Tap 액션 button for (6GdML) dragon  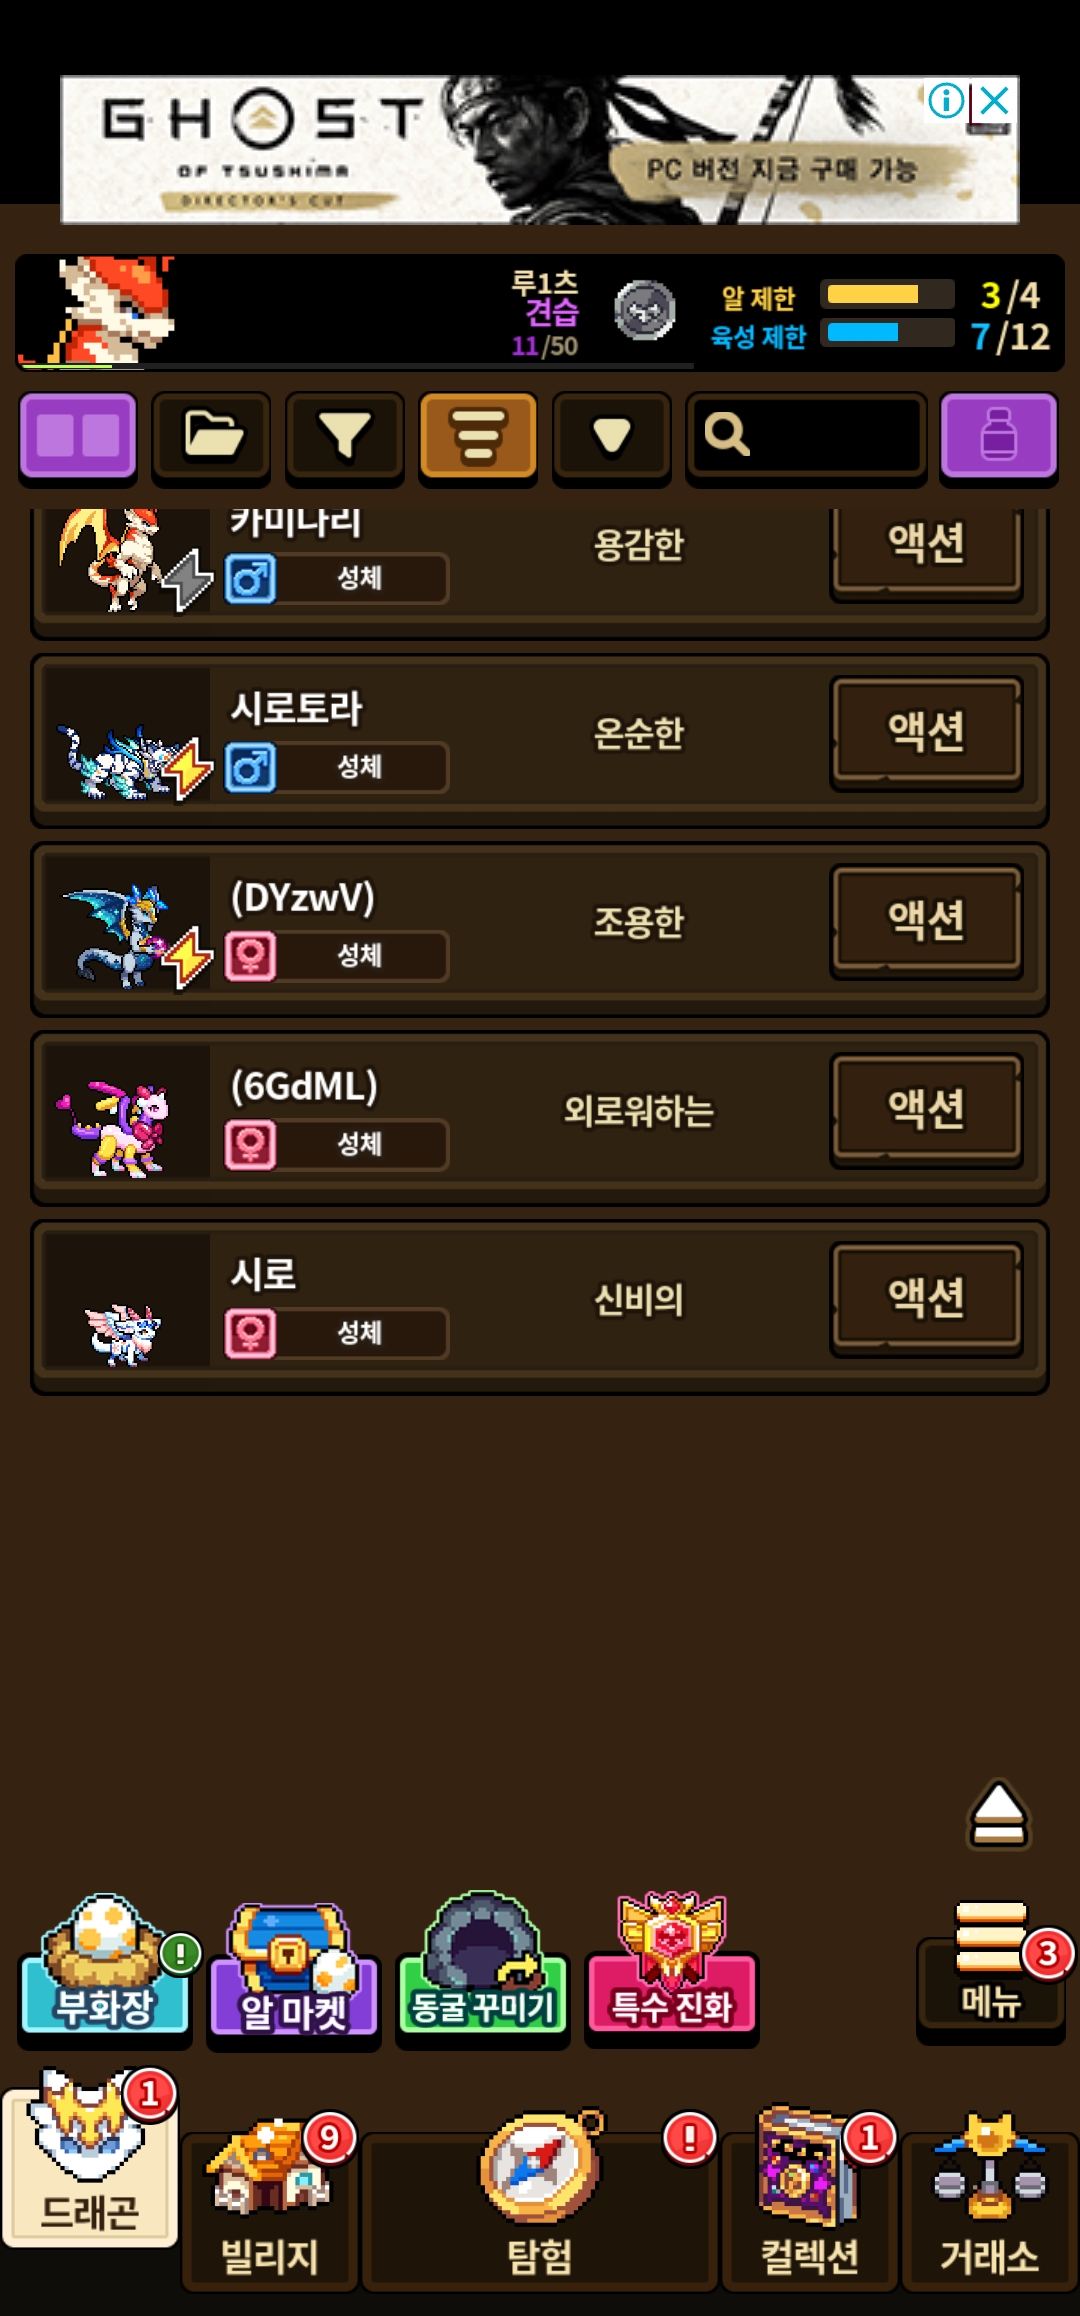tap(926, 1109)
